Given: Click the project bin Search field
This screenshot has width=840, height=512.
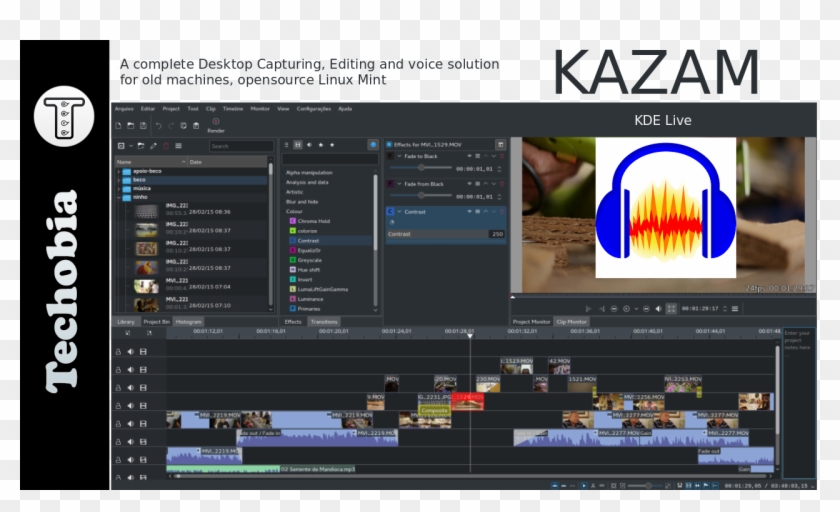Looking at the screenshot, I should tap(240, 146).
